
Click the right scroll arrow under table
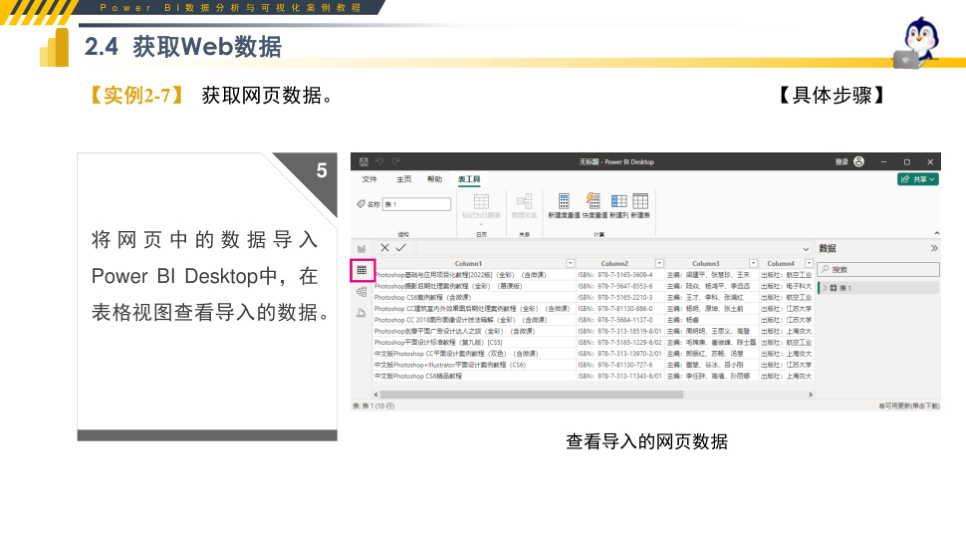(x=810, y=394)
